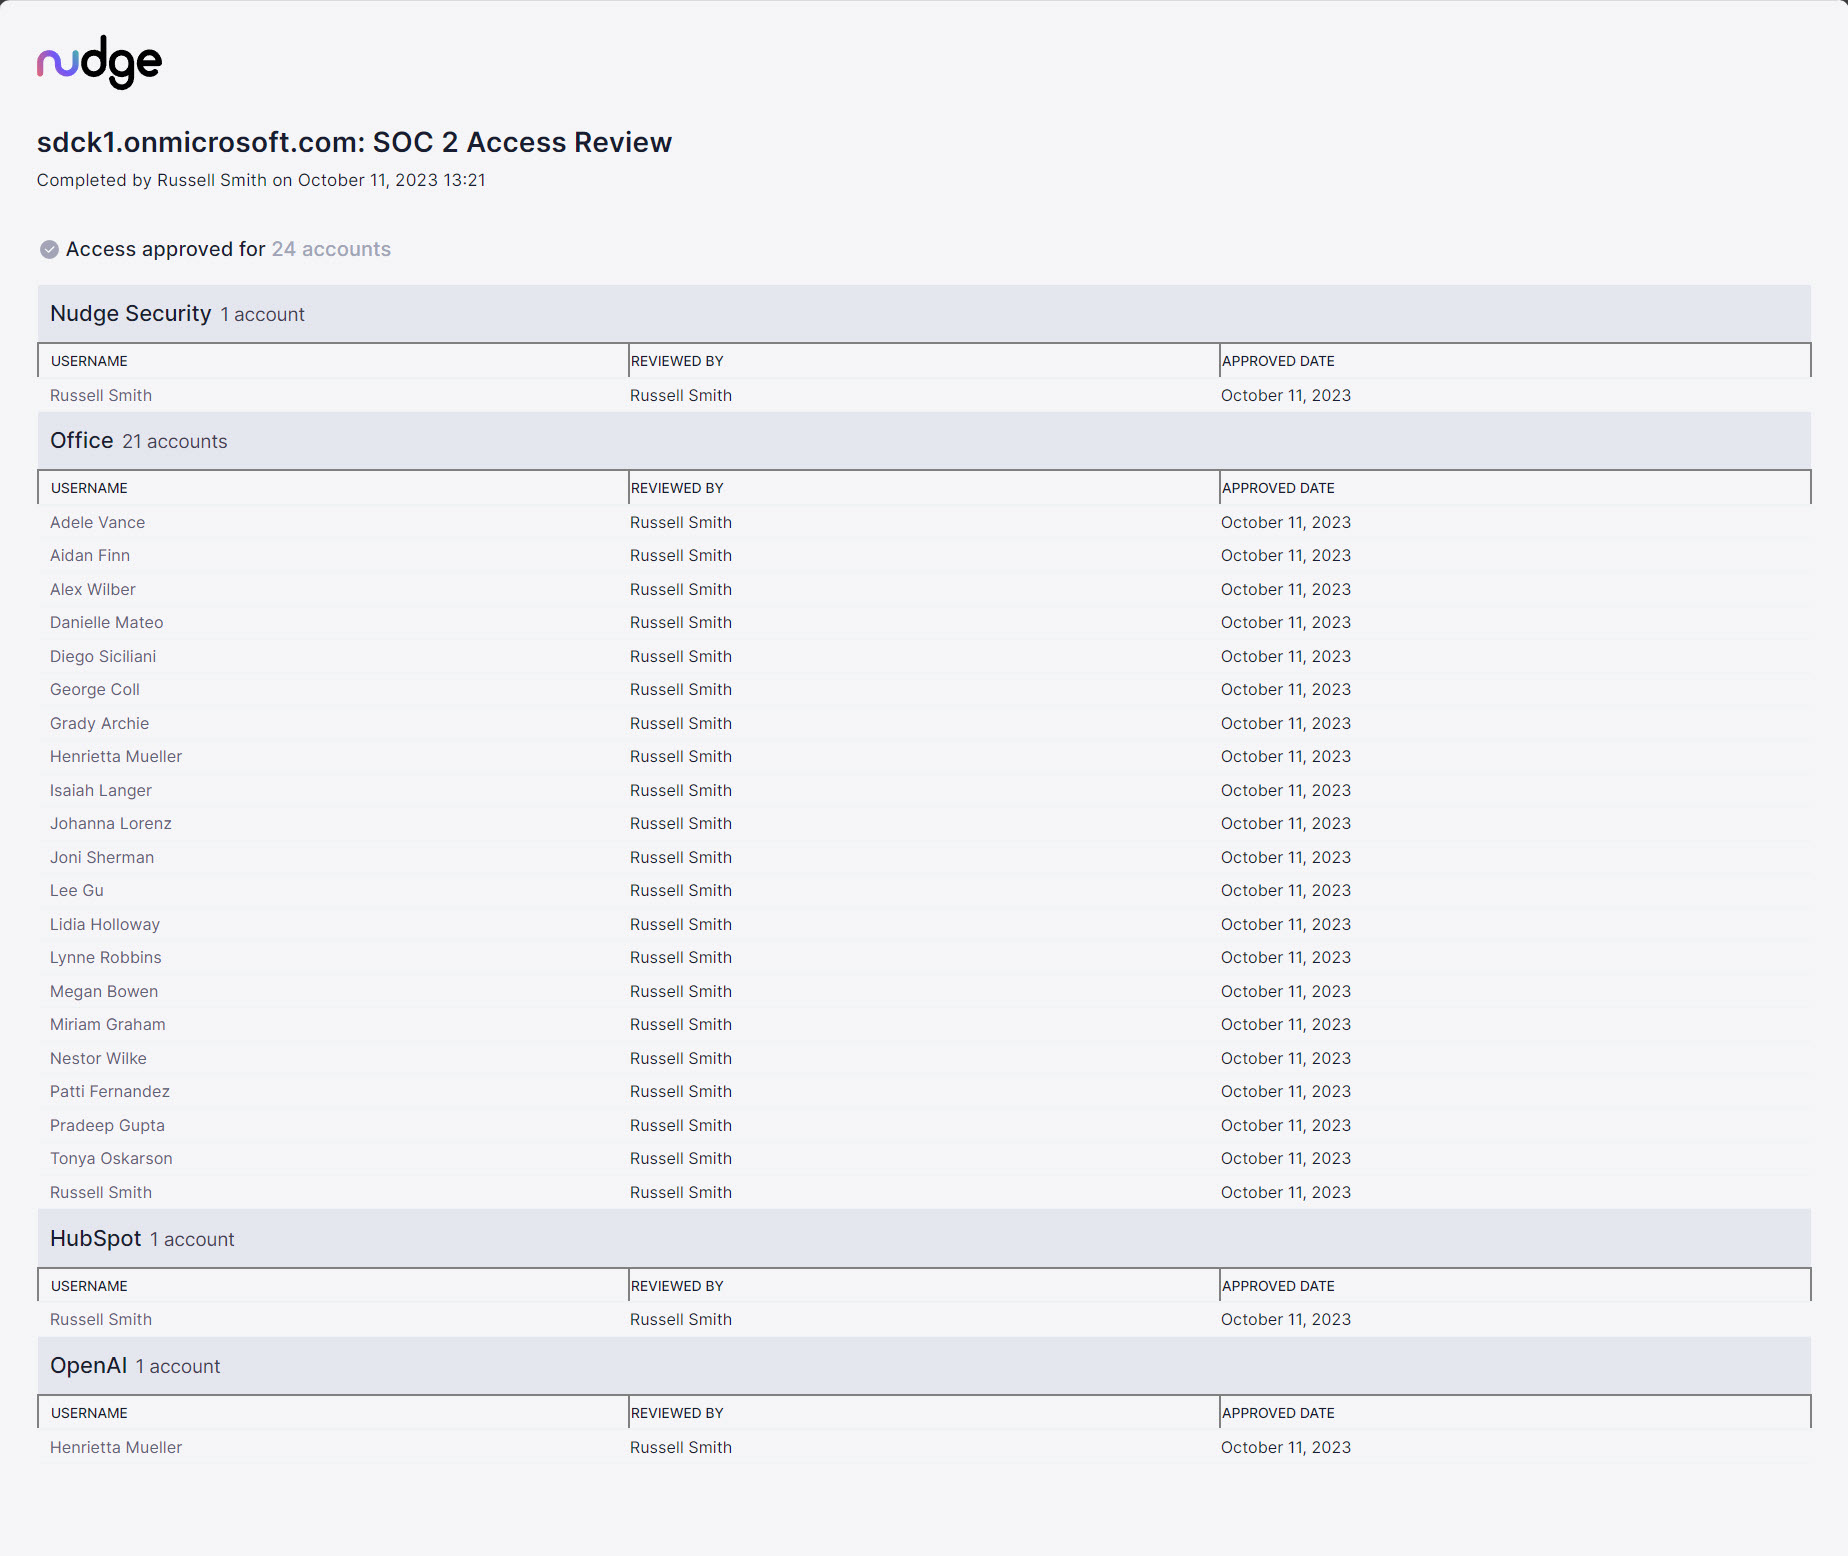Click the George Coll username
The image size is (1848, 1556).
[95, 689]
